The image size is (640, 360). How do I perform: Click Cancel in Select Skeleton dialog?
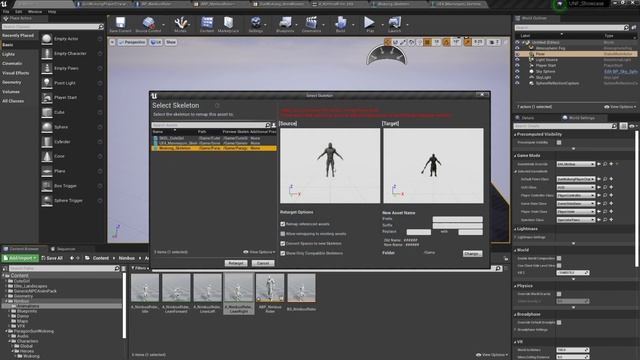pos(262,263)
